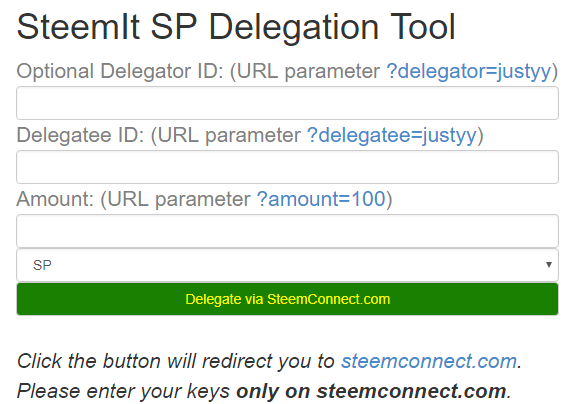Screen dimensions: 570x404
Task: Click the 'Please enter your keys' text
Action: click(x=123, y=391)
